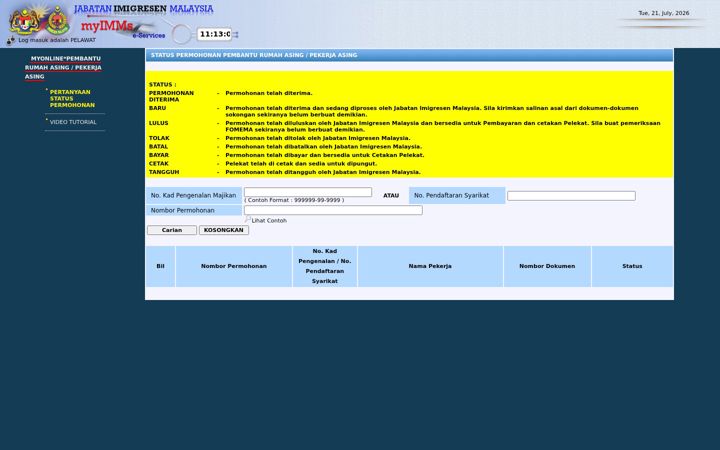Focus the Nombor Permohonan input field
Viewport: 720px width, 450px height.
(333, 210)
